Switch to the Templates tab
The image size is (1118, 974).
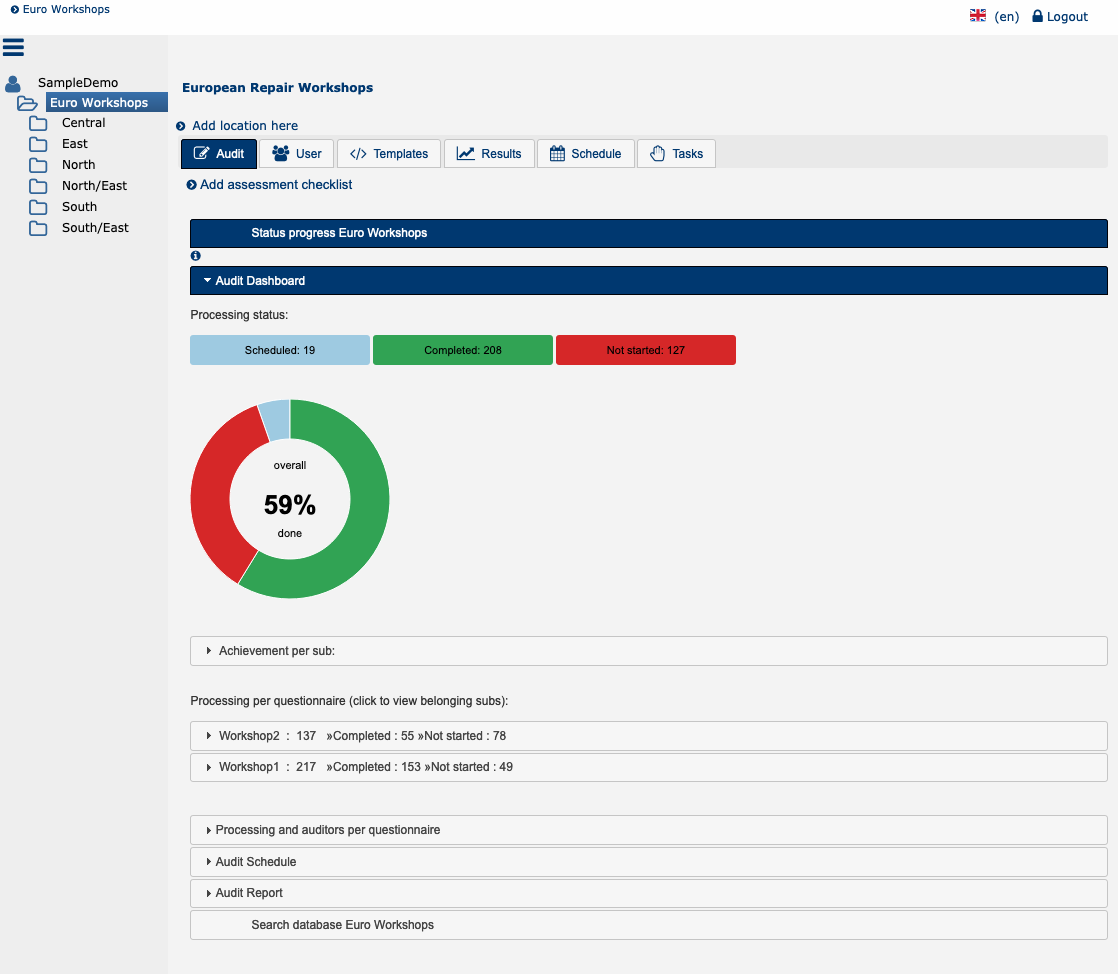pos(389,154)
